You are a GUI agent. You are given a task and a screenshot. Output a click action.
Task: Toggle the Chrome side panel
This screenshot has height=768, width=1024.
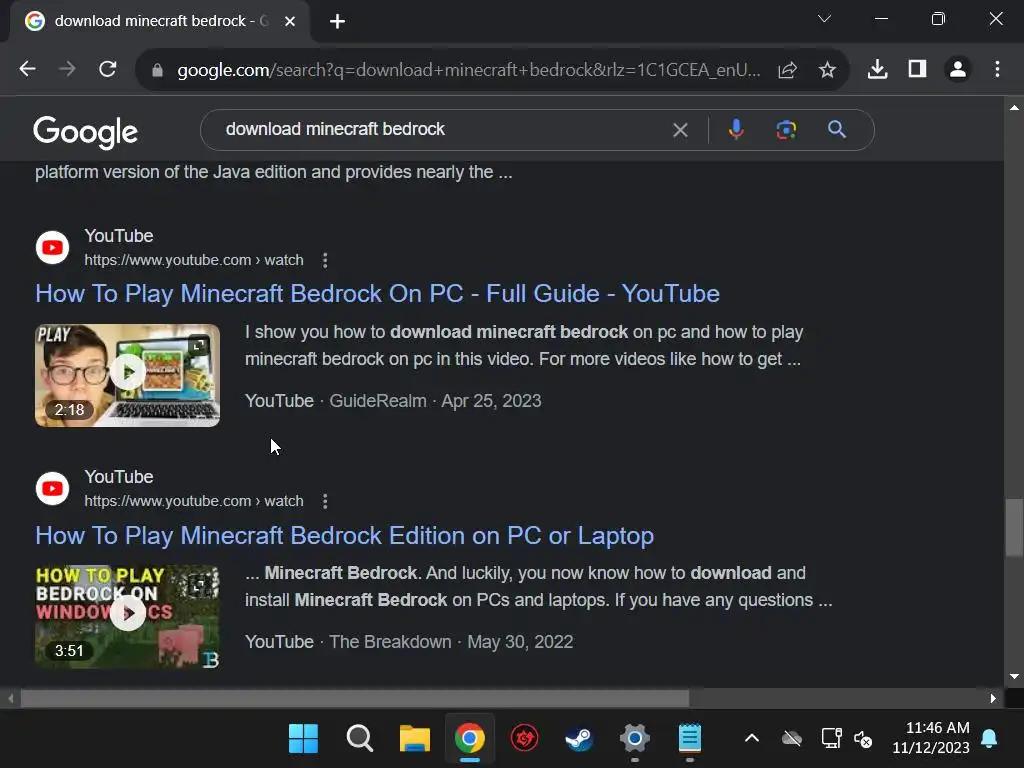coord(918,69)
